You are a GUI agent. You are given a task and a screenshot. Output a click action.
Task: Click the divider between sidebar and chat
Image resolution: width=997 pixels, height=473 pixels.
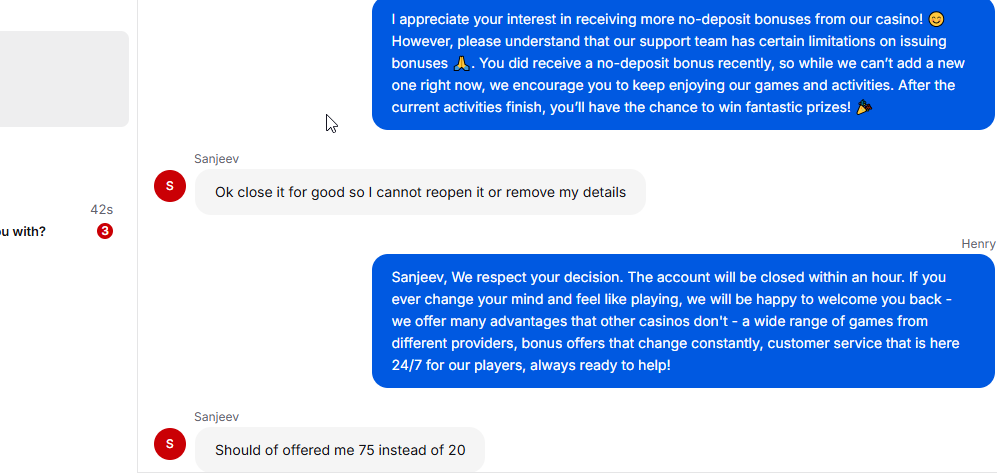(x=137, y=300)
